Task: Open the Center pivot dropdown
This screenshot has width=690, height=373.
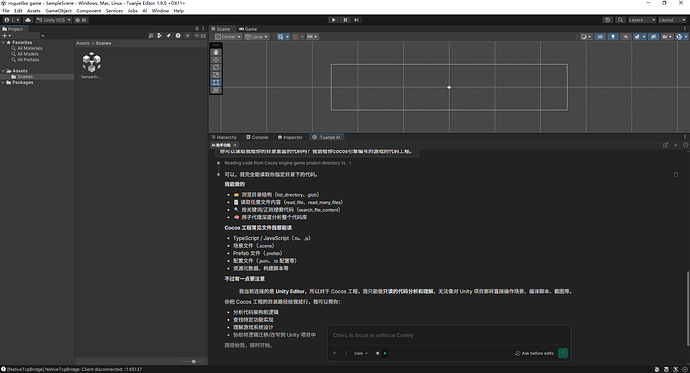Action: click(x=228, y=37)
